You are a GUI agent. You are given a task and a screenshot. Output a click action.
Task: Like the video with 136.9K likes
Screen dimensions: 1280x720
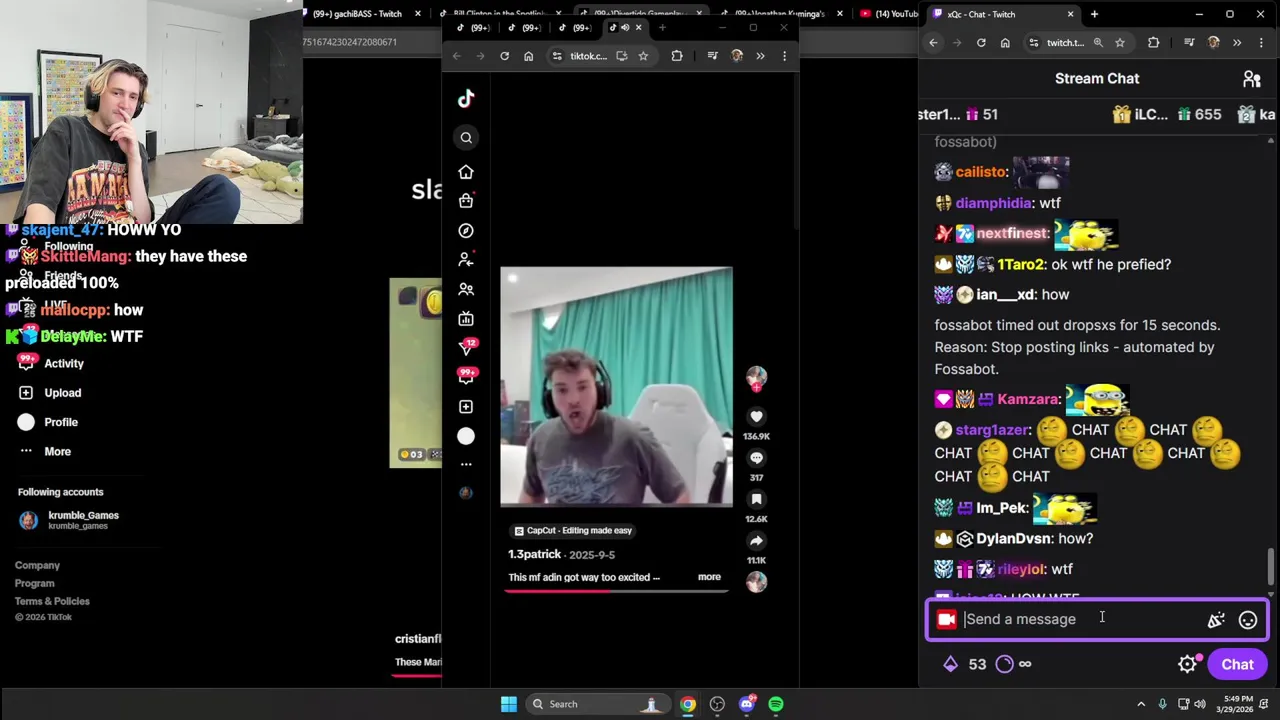click(x=757, y=416)
